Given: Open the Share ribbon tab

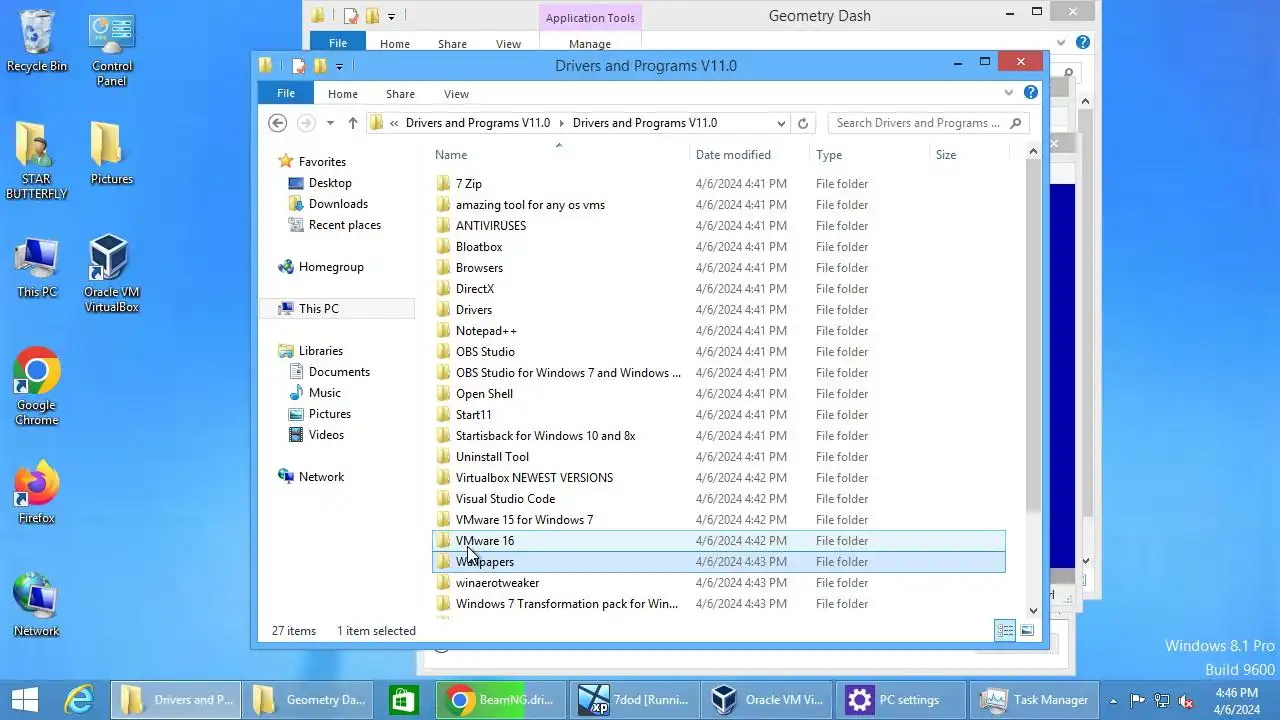Looking at the screenshot, I should click(x=400, y=93).
